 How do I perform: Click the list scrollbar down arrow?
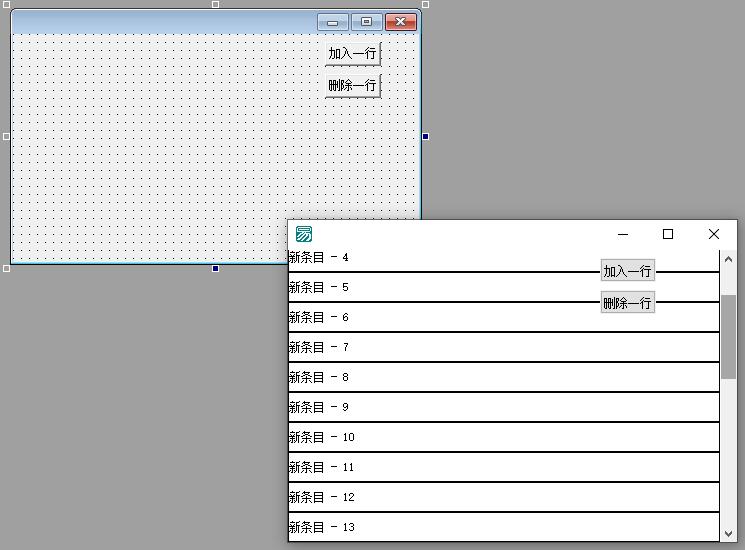(728, 533)
